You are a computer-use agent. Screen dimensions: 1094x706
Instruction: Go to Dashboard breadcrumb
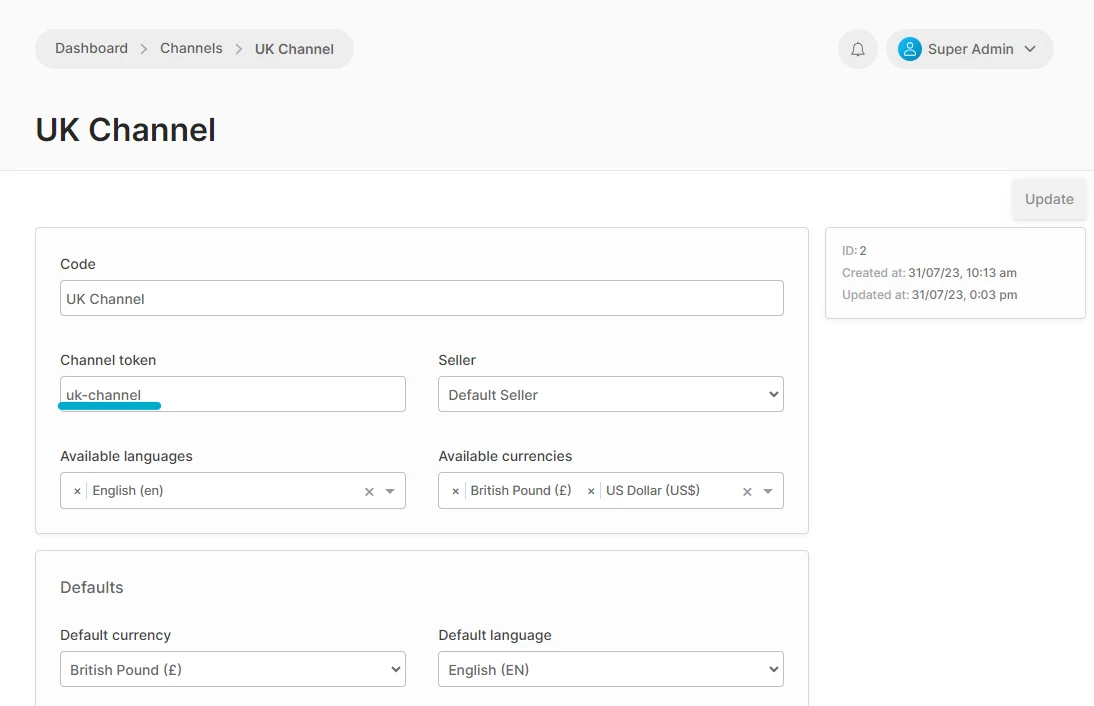[91, 48]
